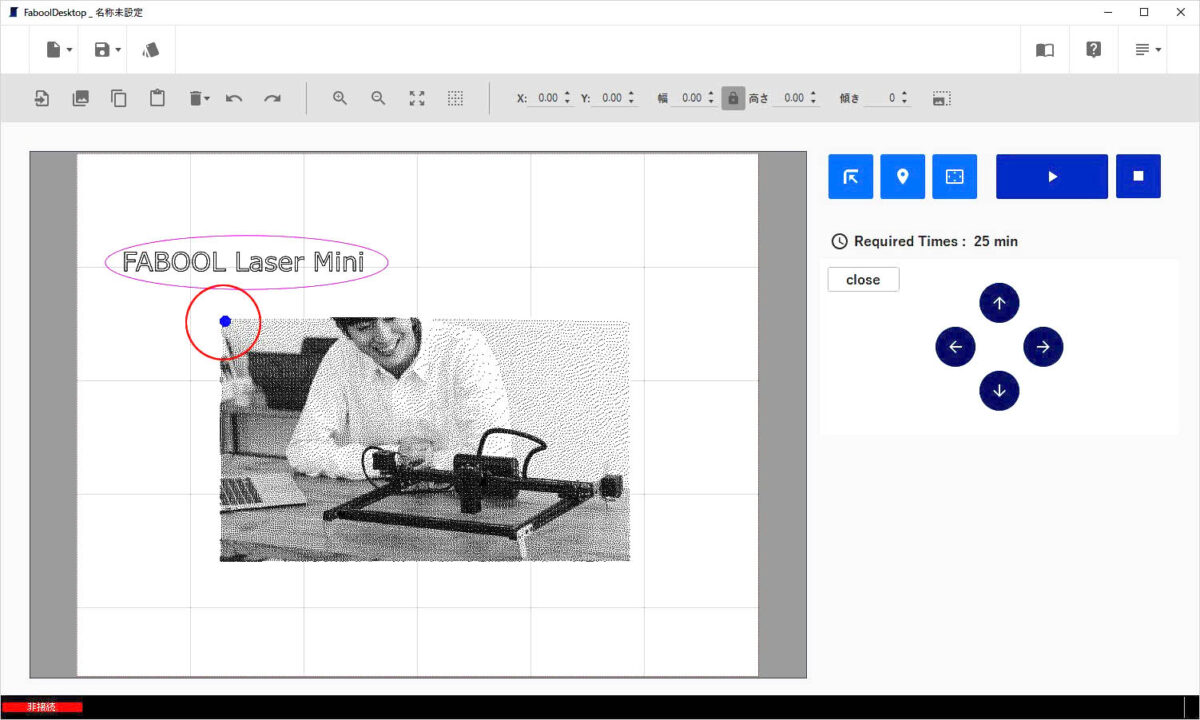This screenshot has height=720, width=1200.
Task: Click the red 非接続 connection status
Action: (x=42, y=707)
